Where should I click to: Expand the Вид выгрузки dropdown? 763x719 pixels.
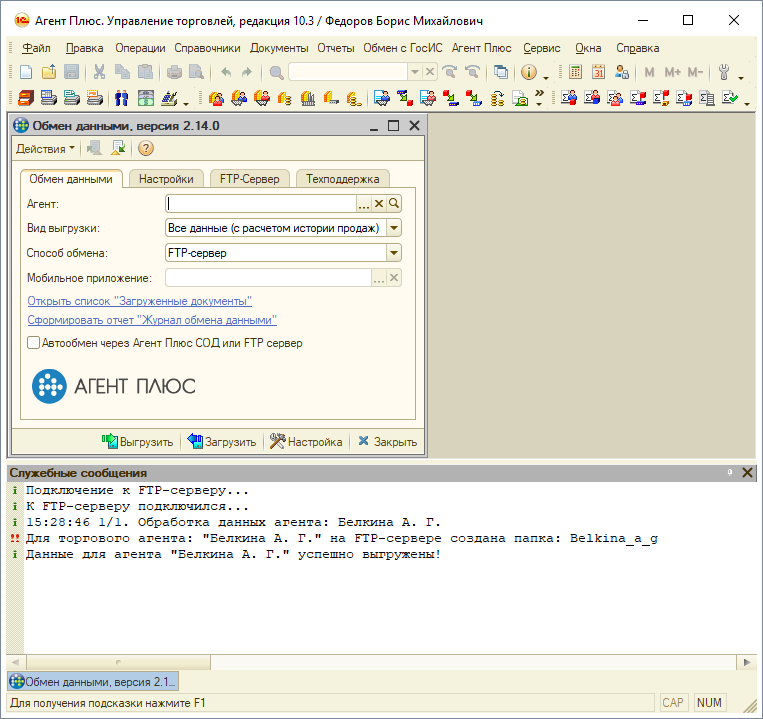click(x=394, y=228)
